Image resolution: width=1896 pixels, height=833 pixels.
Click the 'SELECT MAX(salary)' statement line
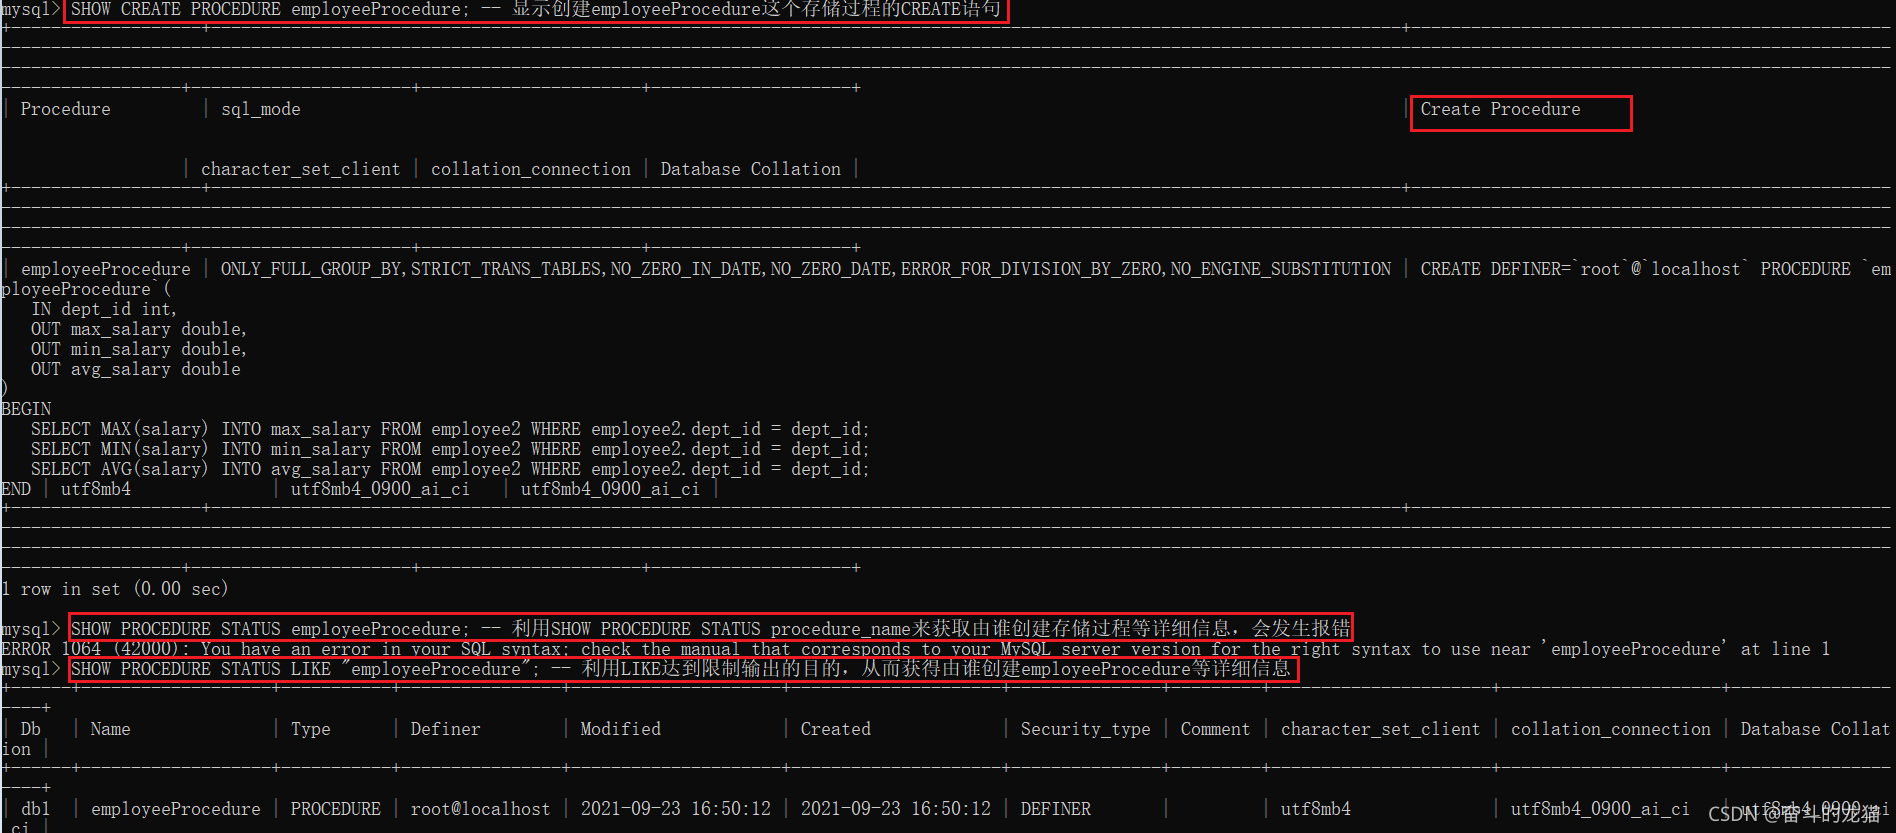point(450,429)
